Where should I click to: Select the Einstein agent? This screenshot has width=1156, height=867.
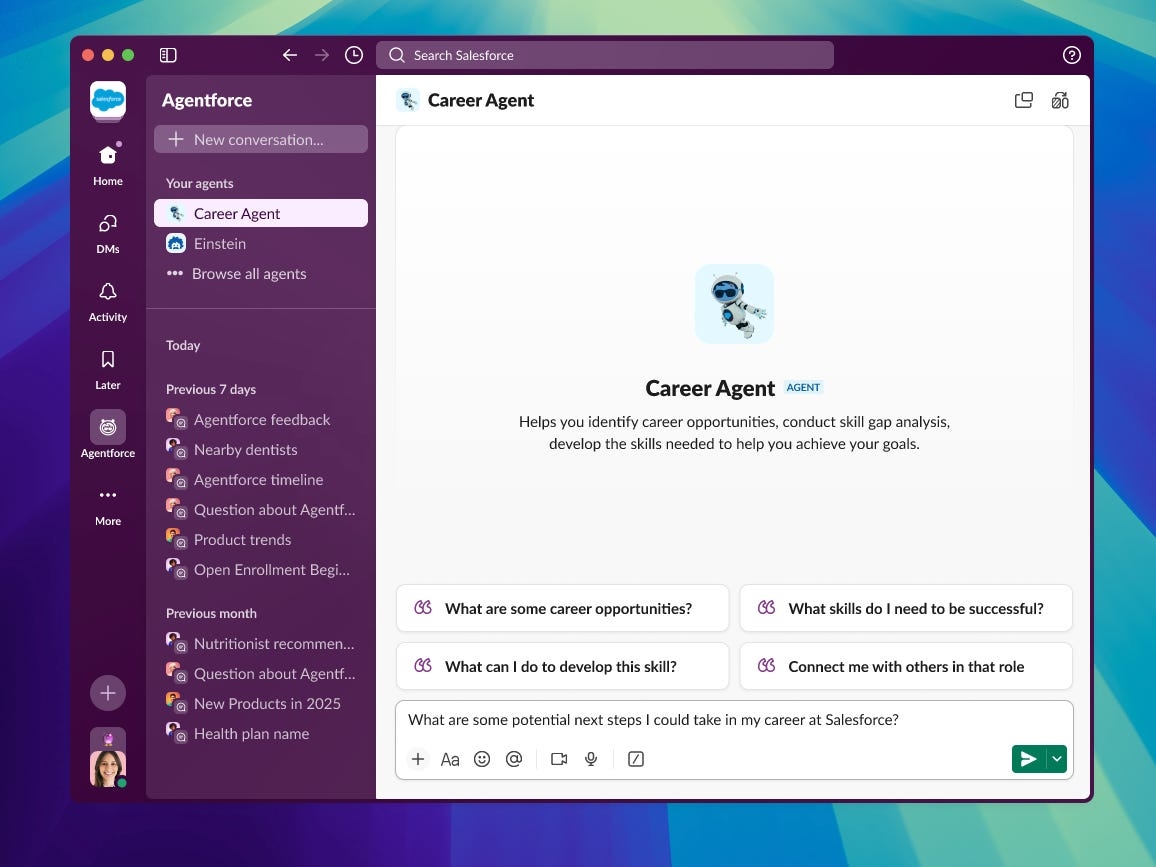click(x=260, y=243)
